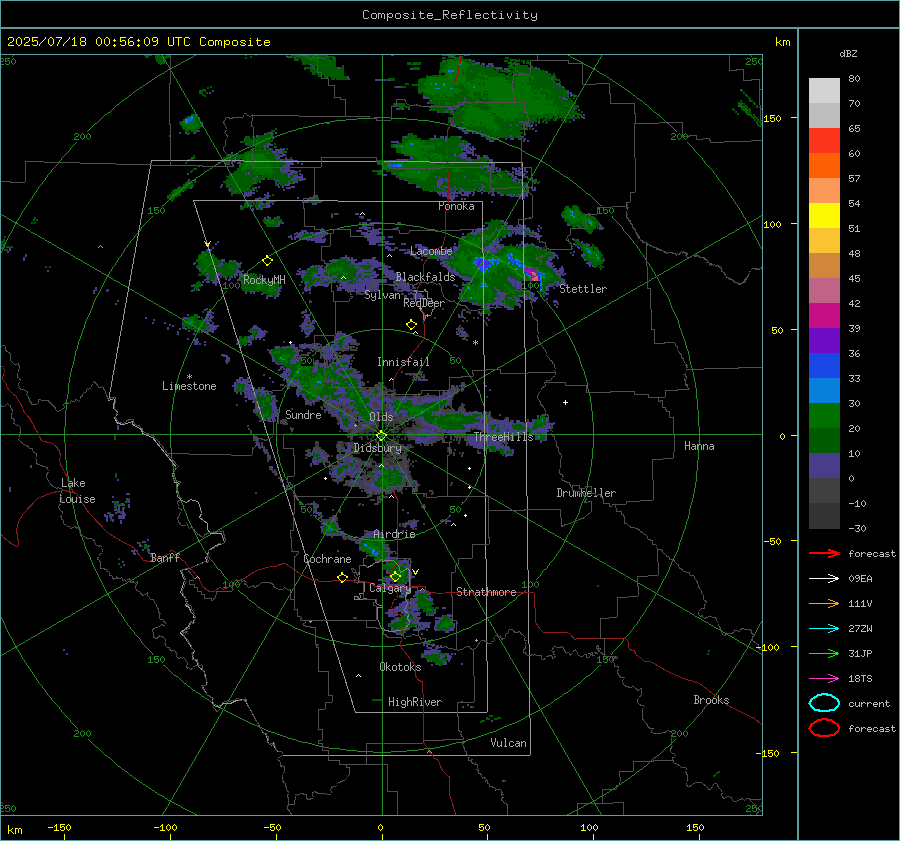Pick the lightest gray 80-70 dBZ swatch
This screenshot has width=900, height=841.
(x=824, y=90)
